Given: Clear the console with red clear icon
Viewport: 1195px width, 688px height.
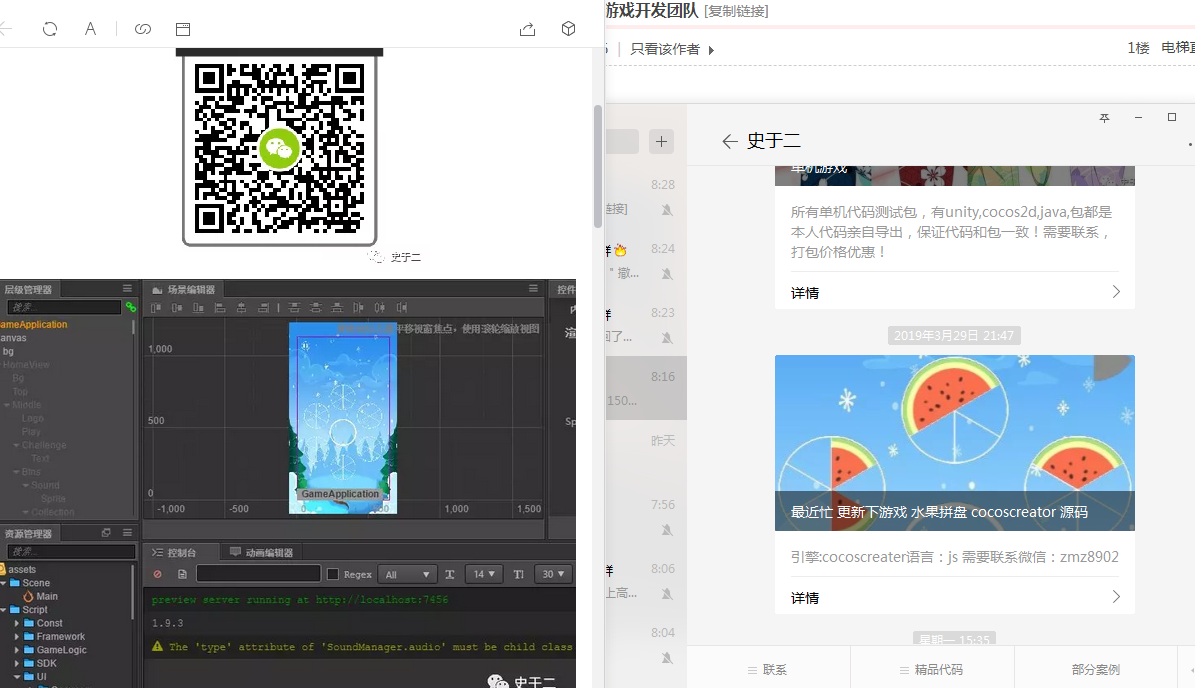Looking at the screenshot, I should 158,574.
